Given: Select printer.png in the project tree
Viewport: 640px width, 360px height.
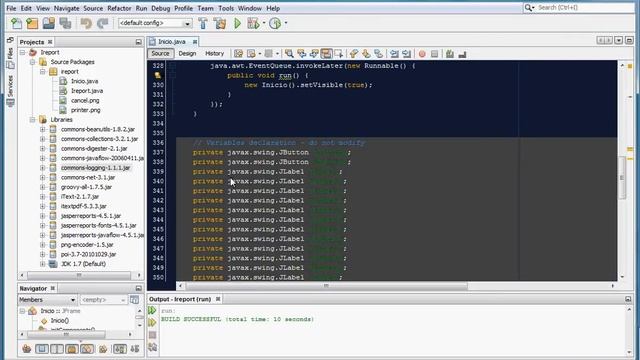Looking at the screenshot, I should (x=86, y=110).
